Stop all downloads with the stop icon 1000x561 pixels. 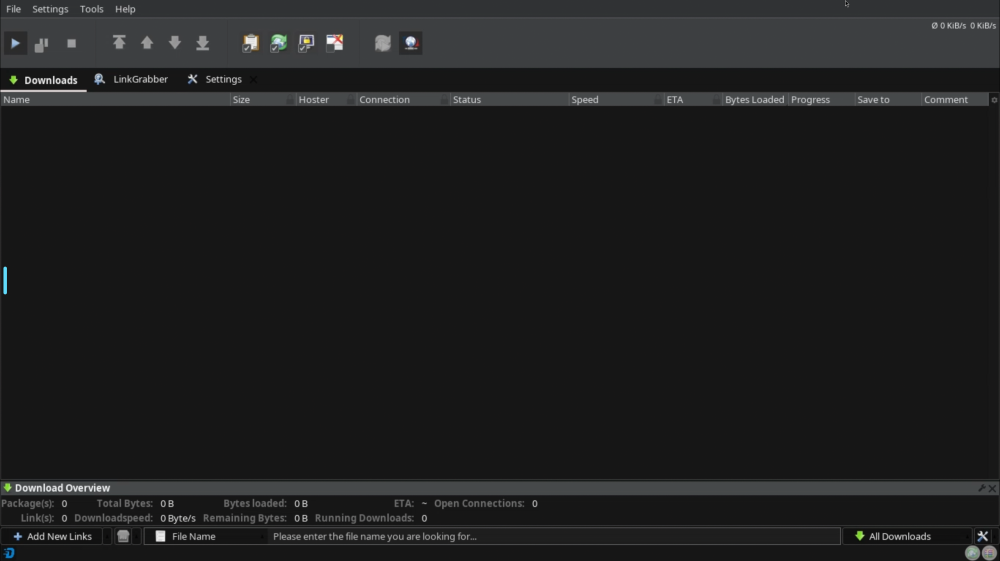pyautogui.click(x=71, y=43)
